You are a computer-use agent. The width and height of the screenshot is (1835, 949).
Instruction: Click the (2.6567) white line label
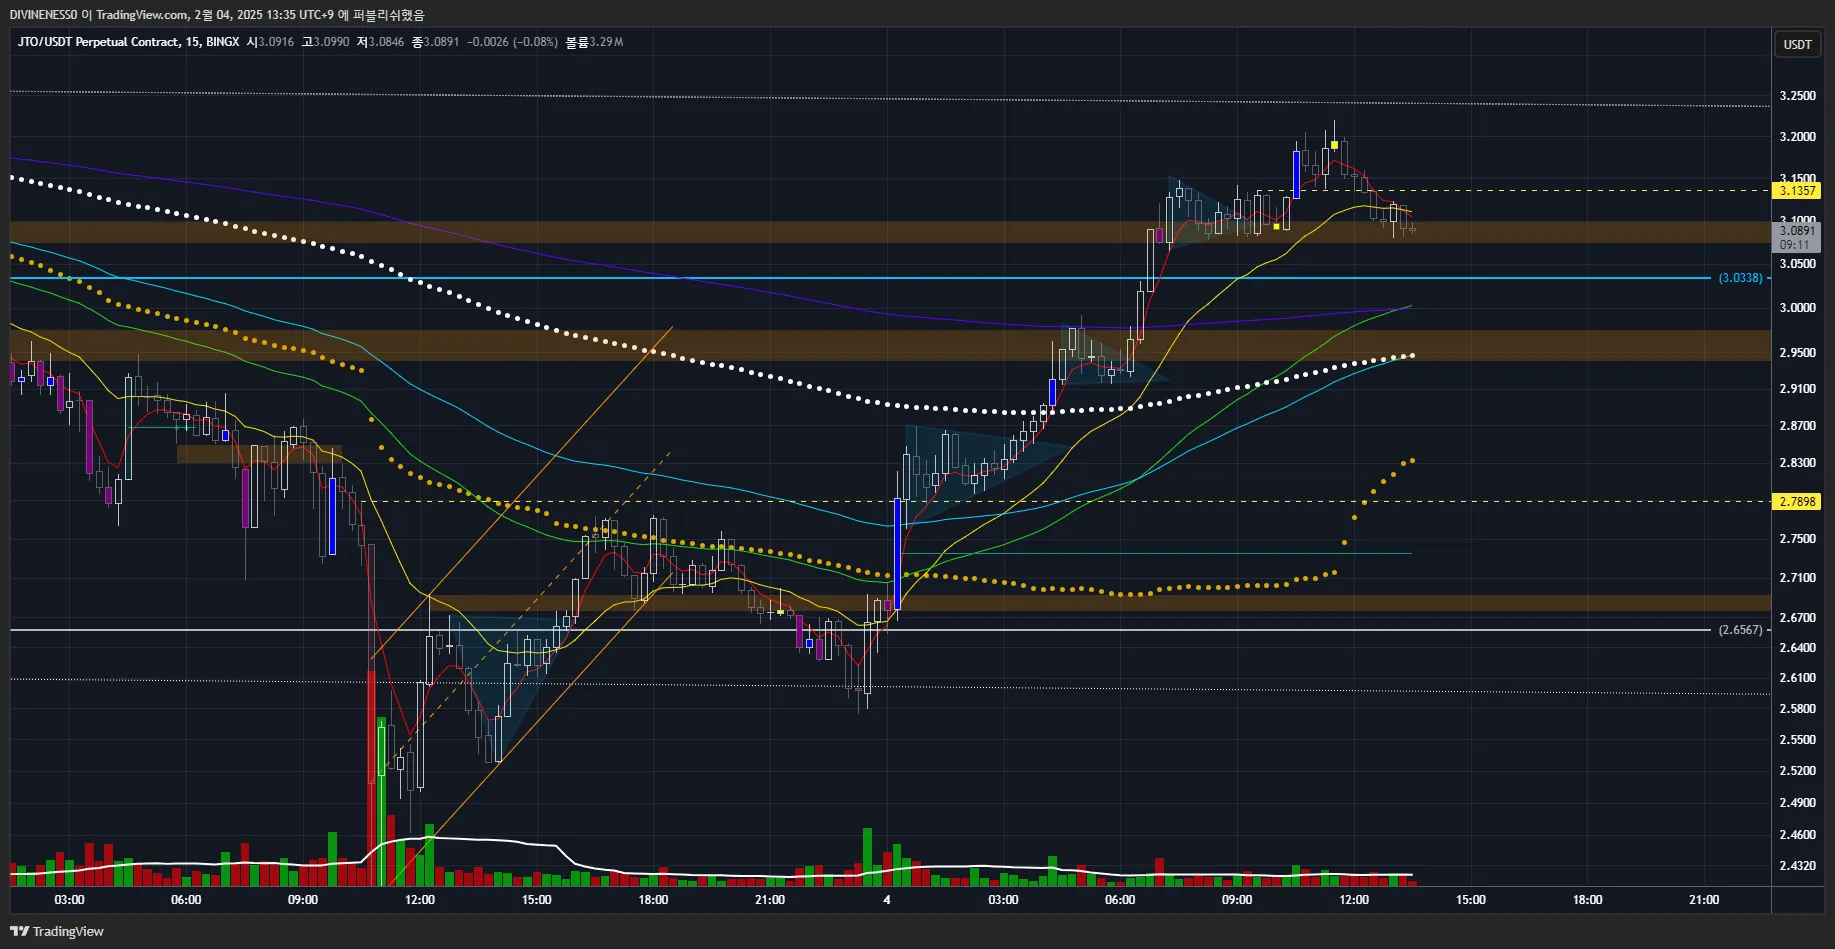coord(1740,630)
